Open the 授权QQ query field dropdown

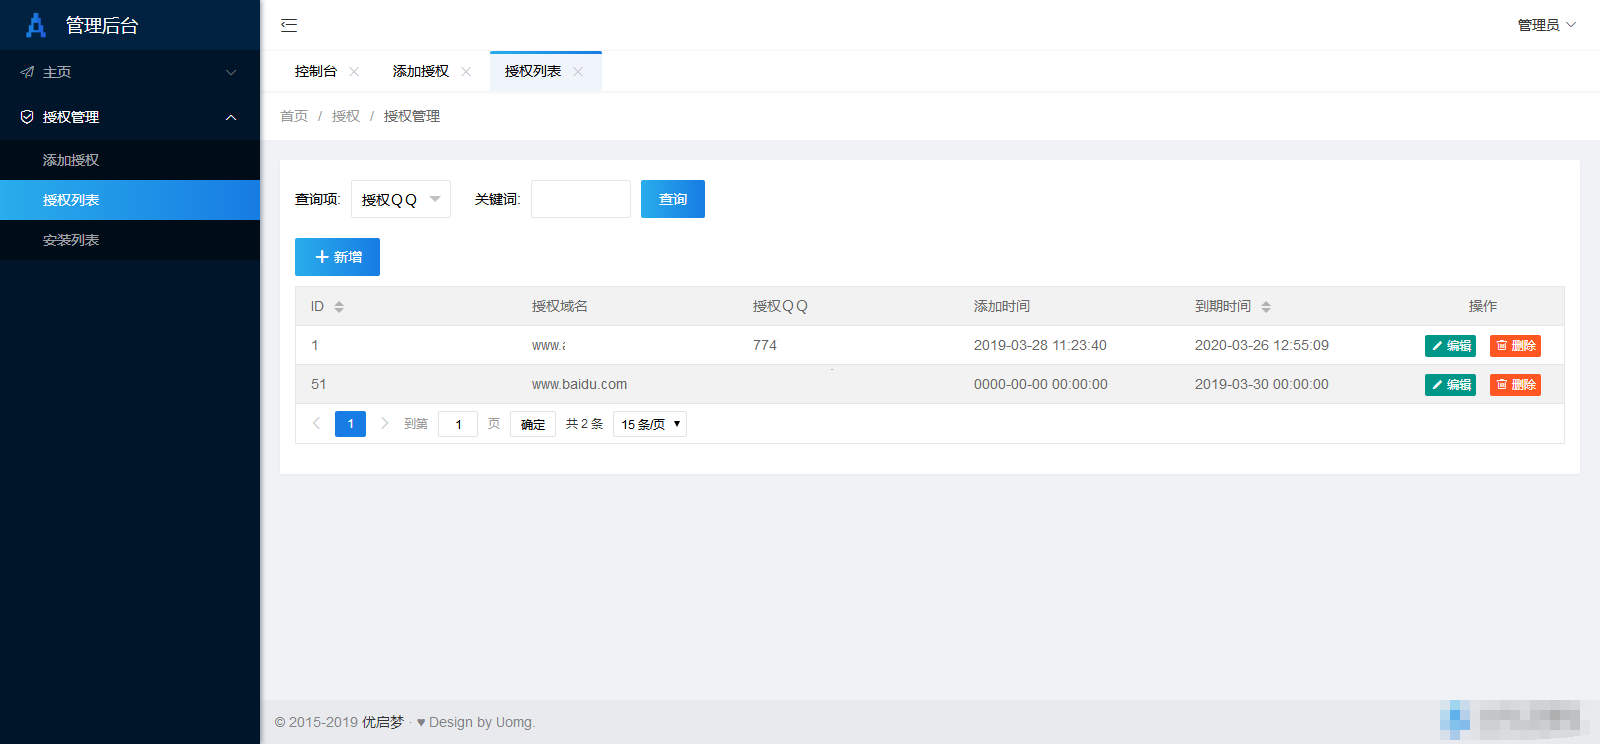[400, 199]
